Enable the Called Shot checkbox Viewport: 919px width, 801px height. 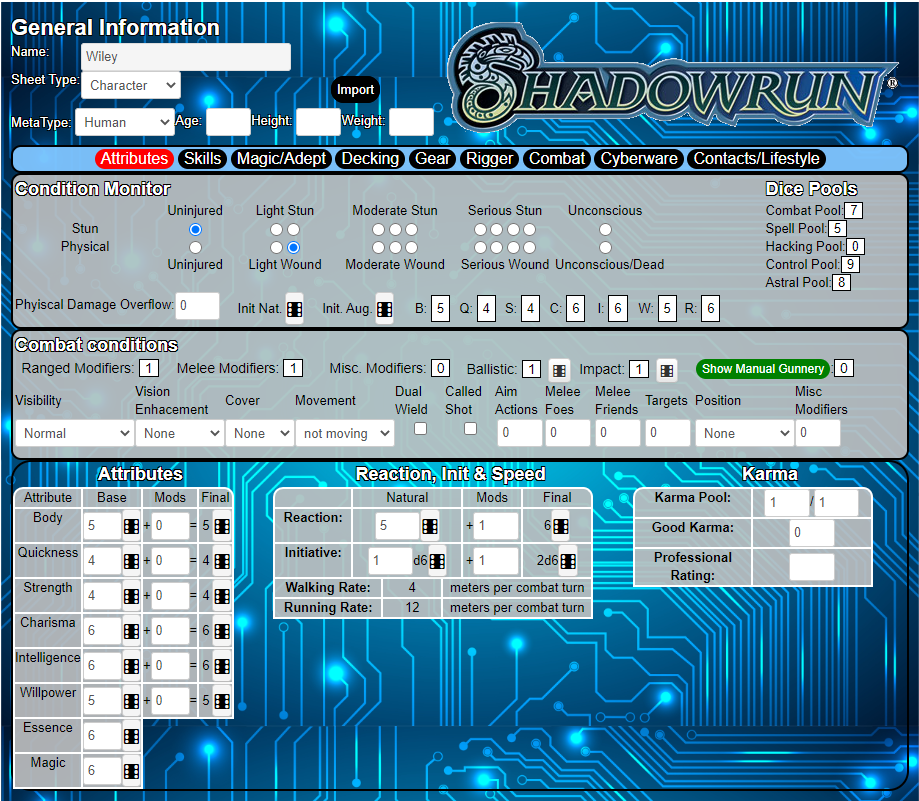coord(470,429)
